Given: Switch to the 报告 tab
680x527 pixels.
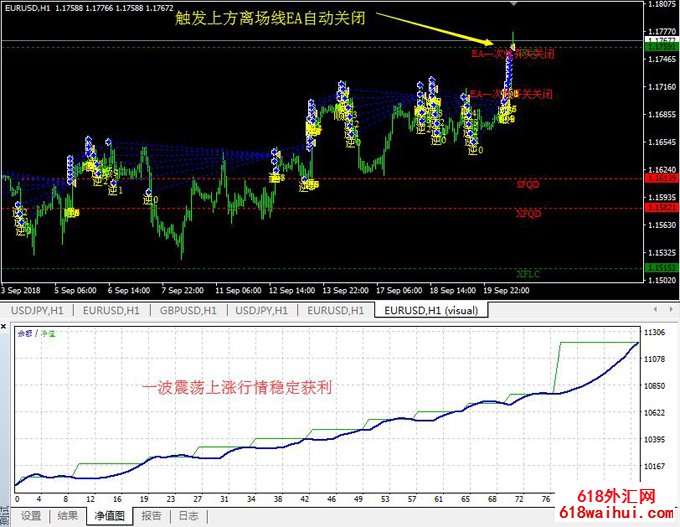Looking at the screenshot, I should coord(151,516).
